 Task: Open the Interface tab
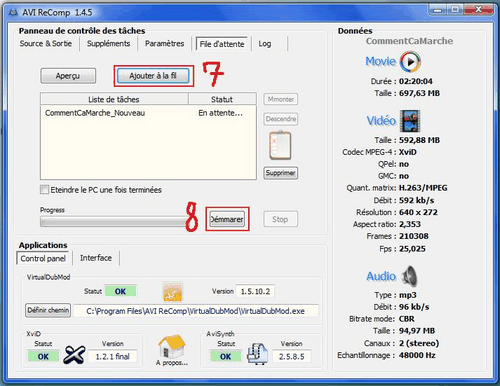(96, 258)
